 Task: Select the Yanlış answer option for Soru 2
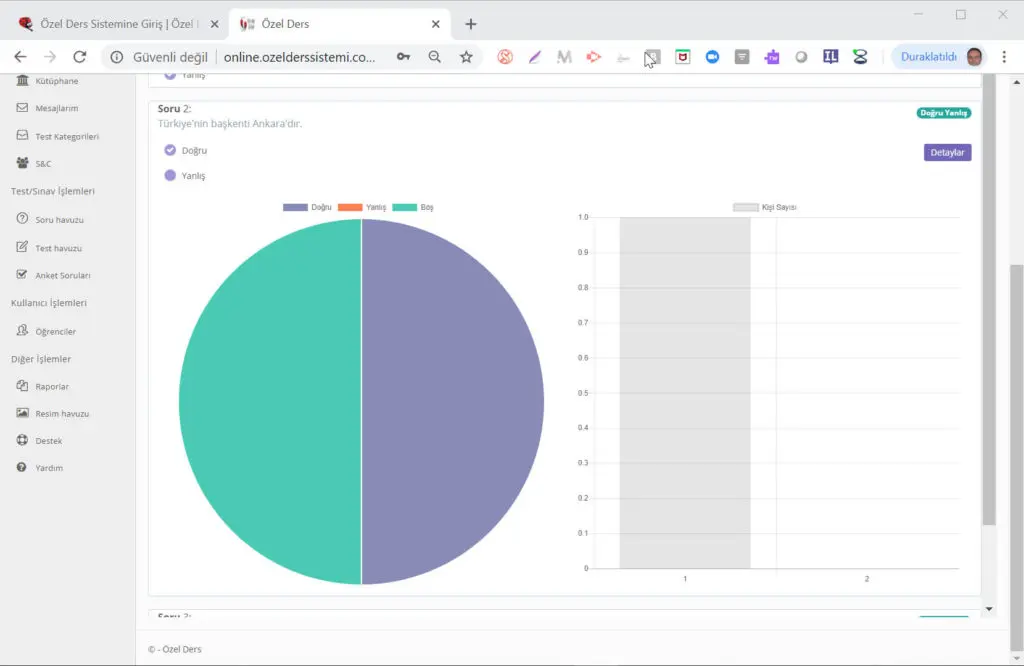170,175
